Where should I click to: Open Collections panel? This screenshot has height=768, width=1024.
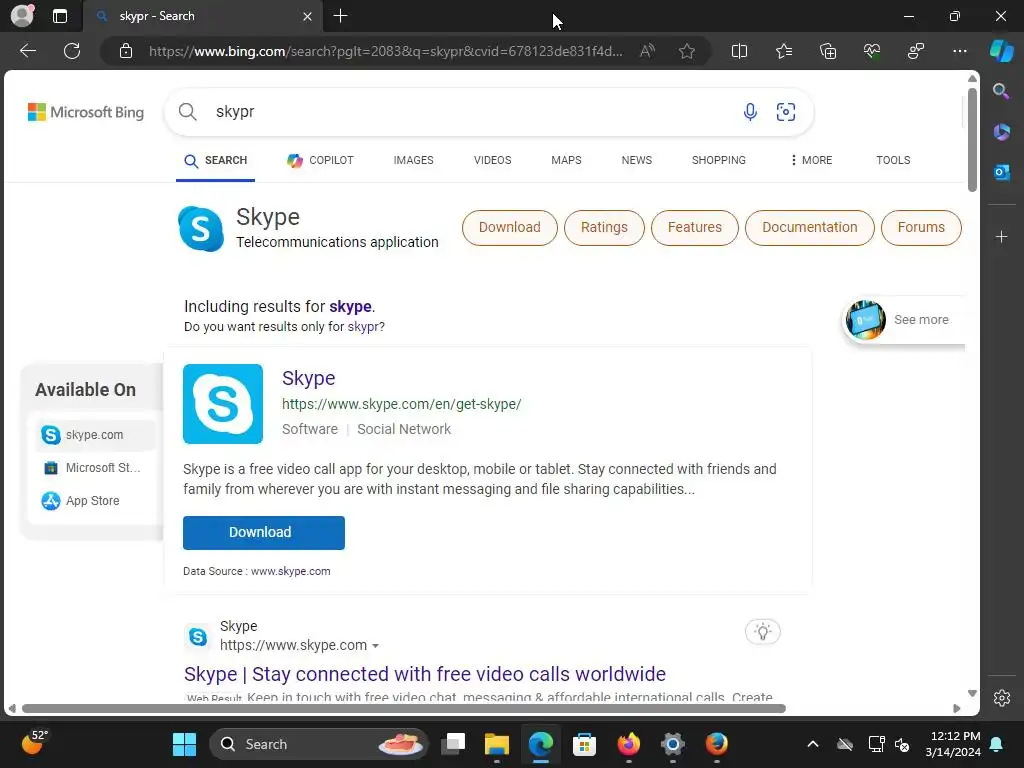click(827, 51)
